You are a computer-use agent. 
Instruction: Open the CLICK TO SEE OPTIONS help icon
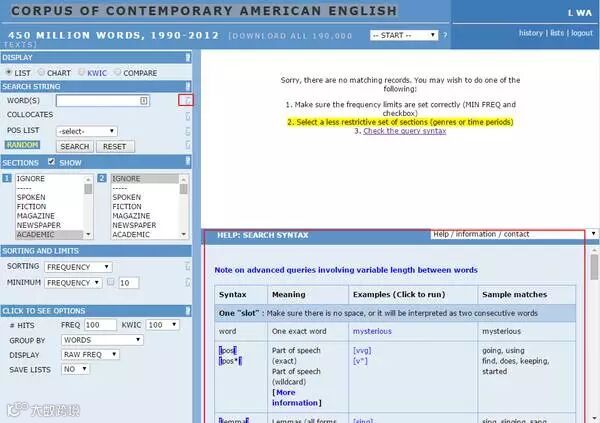[188, 310]
